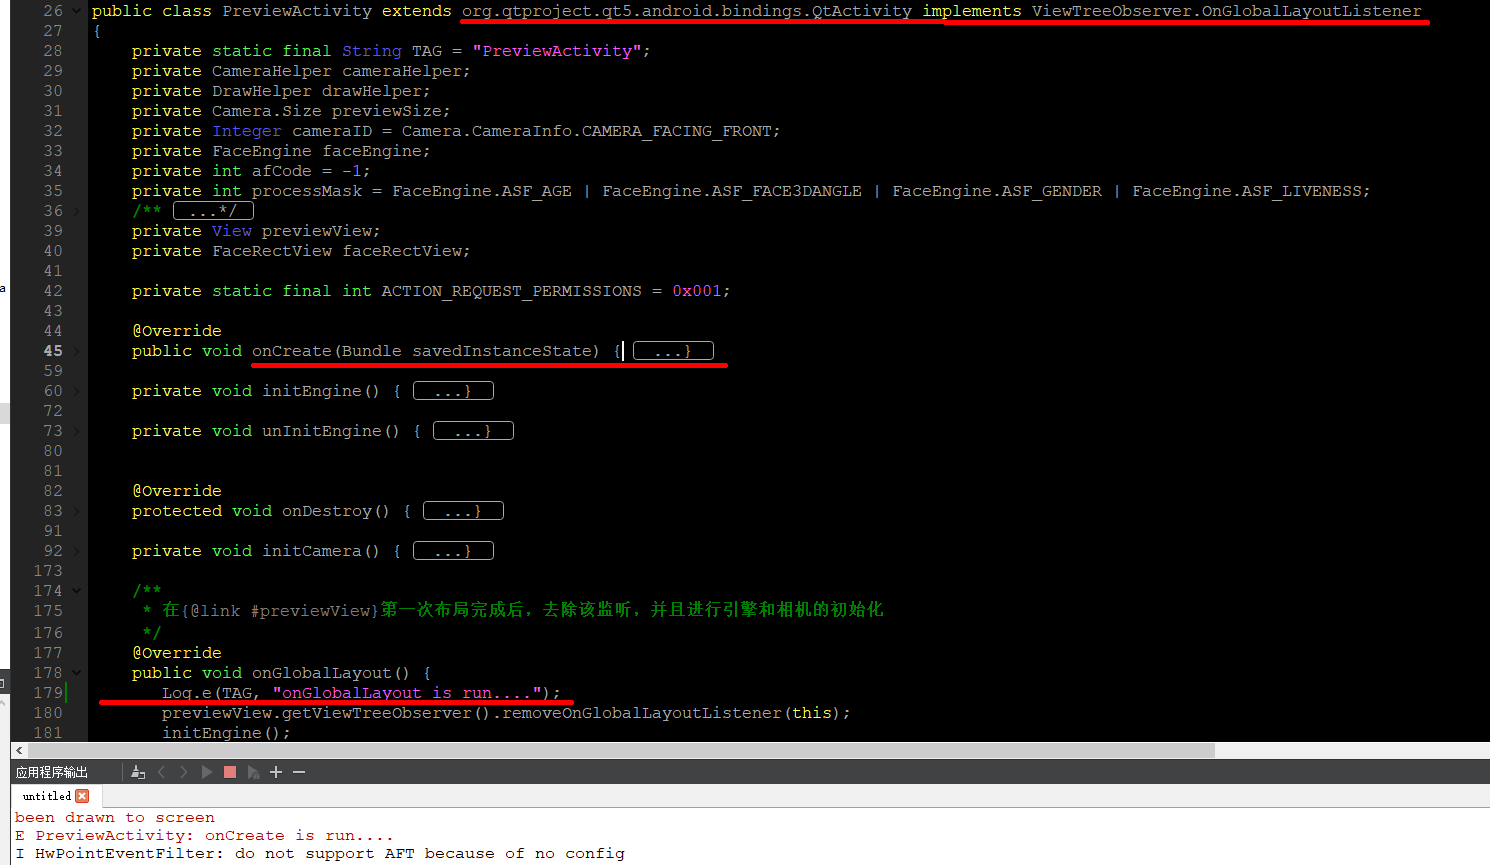Click the @Override annotation on line 44
The width and height of the screenshot is (1490, 865).
[x=177, y=331]
